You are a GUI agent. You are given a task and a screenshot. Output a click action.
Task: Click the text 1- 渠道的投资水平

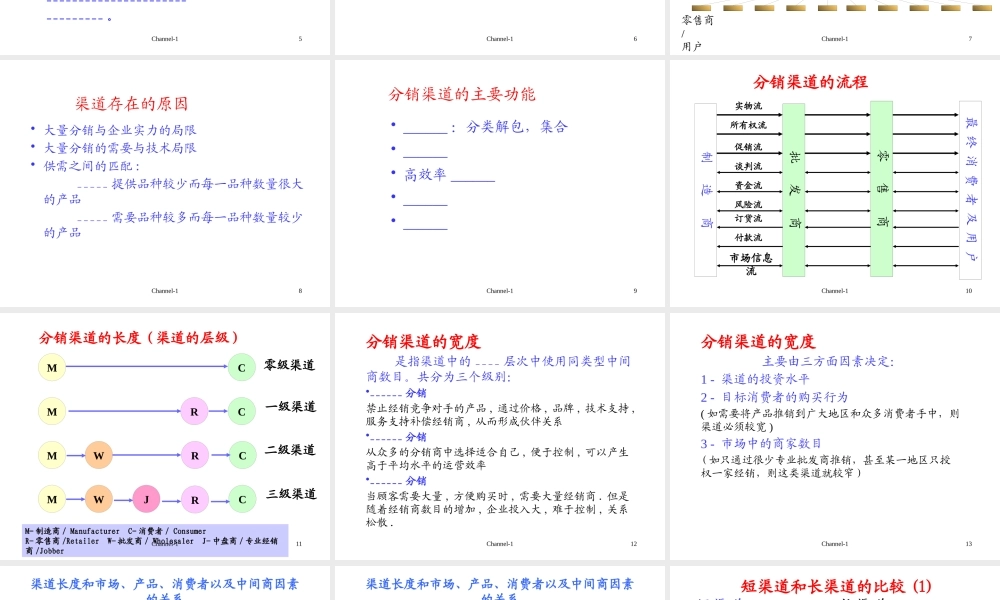(755, 379)
